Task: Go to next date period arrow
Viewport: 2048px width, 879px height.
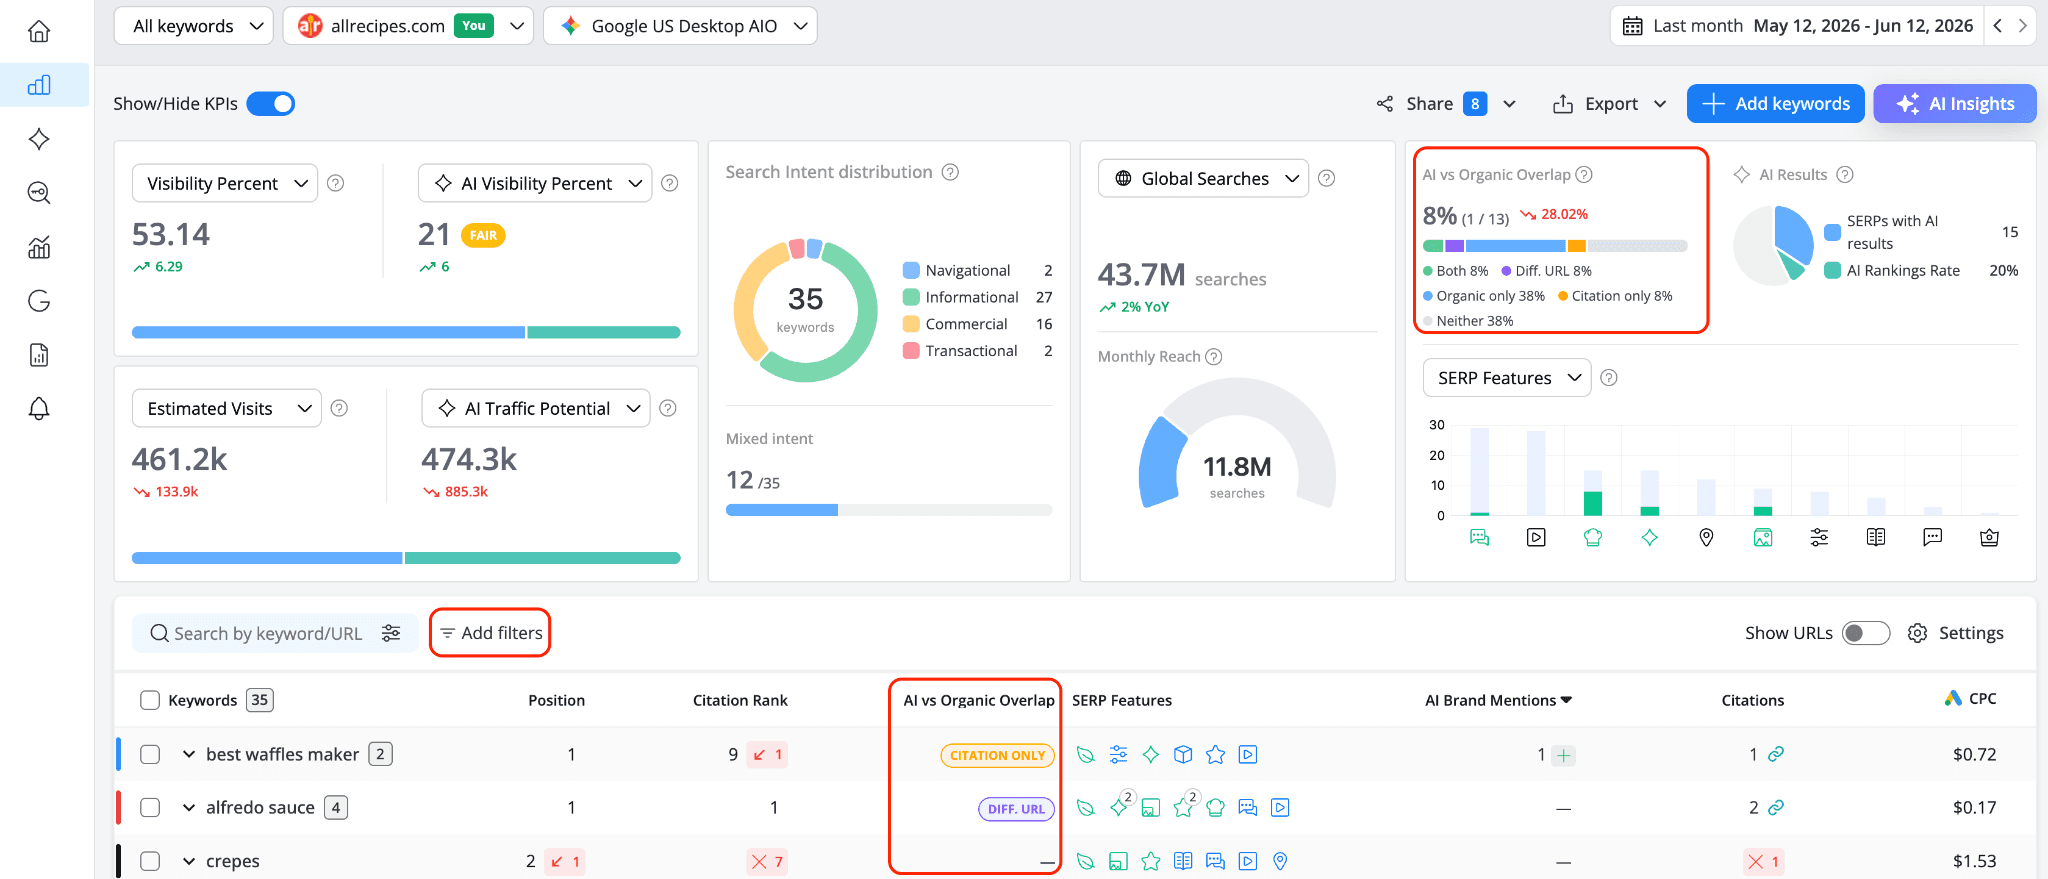Action: coord(2022,26)
